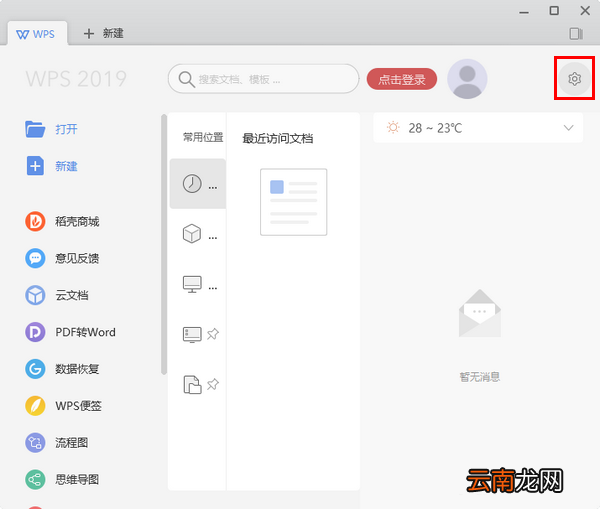Screen dimensions: 600x509
Task: Expand the weather panel chevron
Action: [x=569, y=127]
